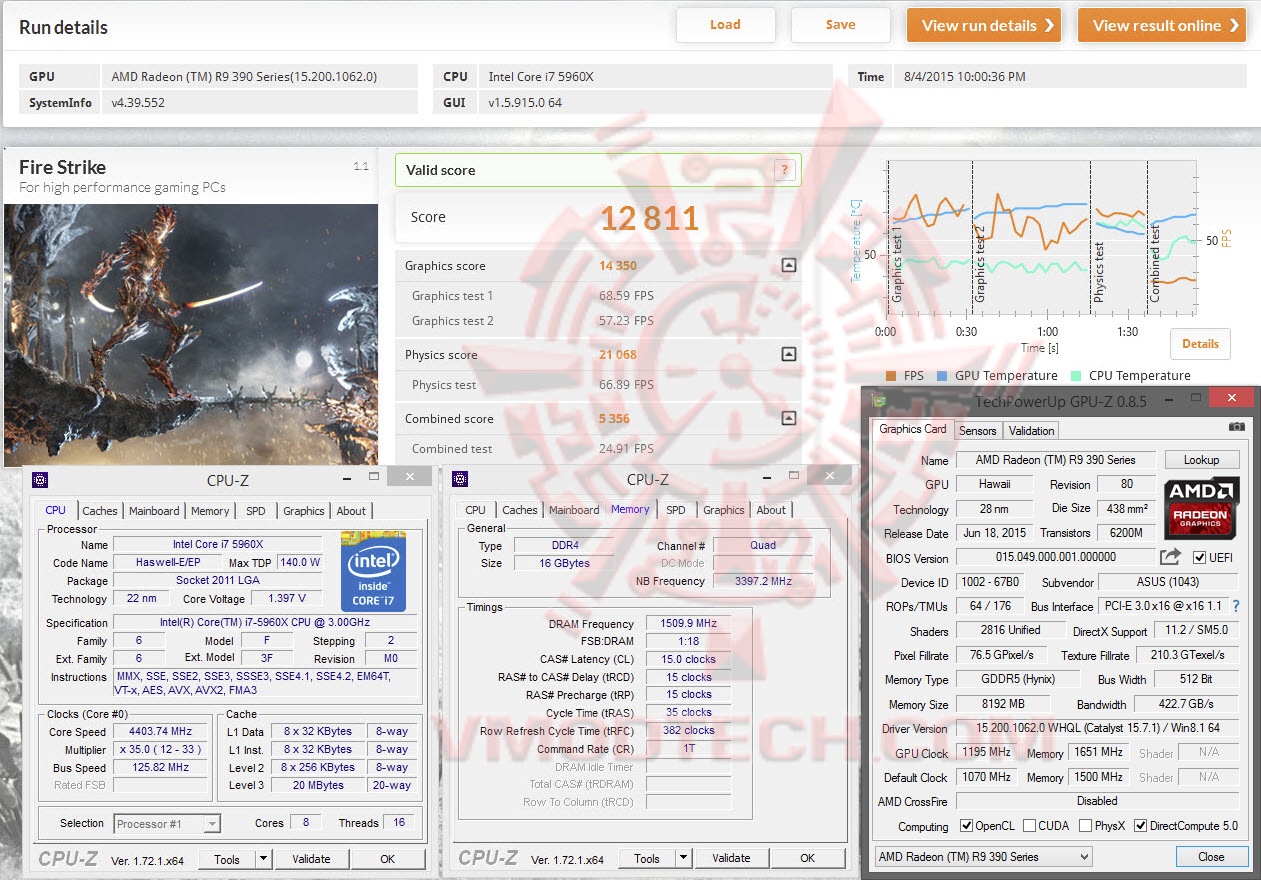Click the GPU Clock value 1195 MHz
1261x880 pixels.
tap(987, 752)
